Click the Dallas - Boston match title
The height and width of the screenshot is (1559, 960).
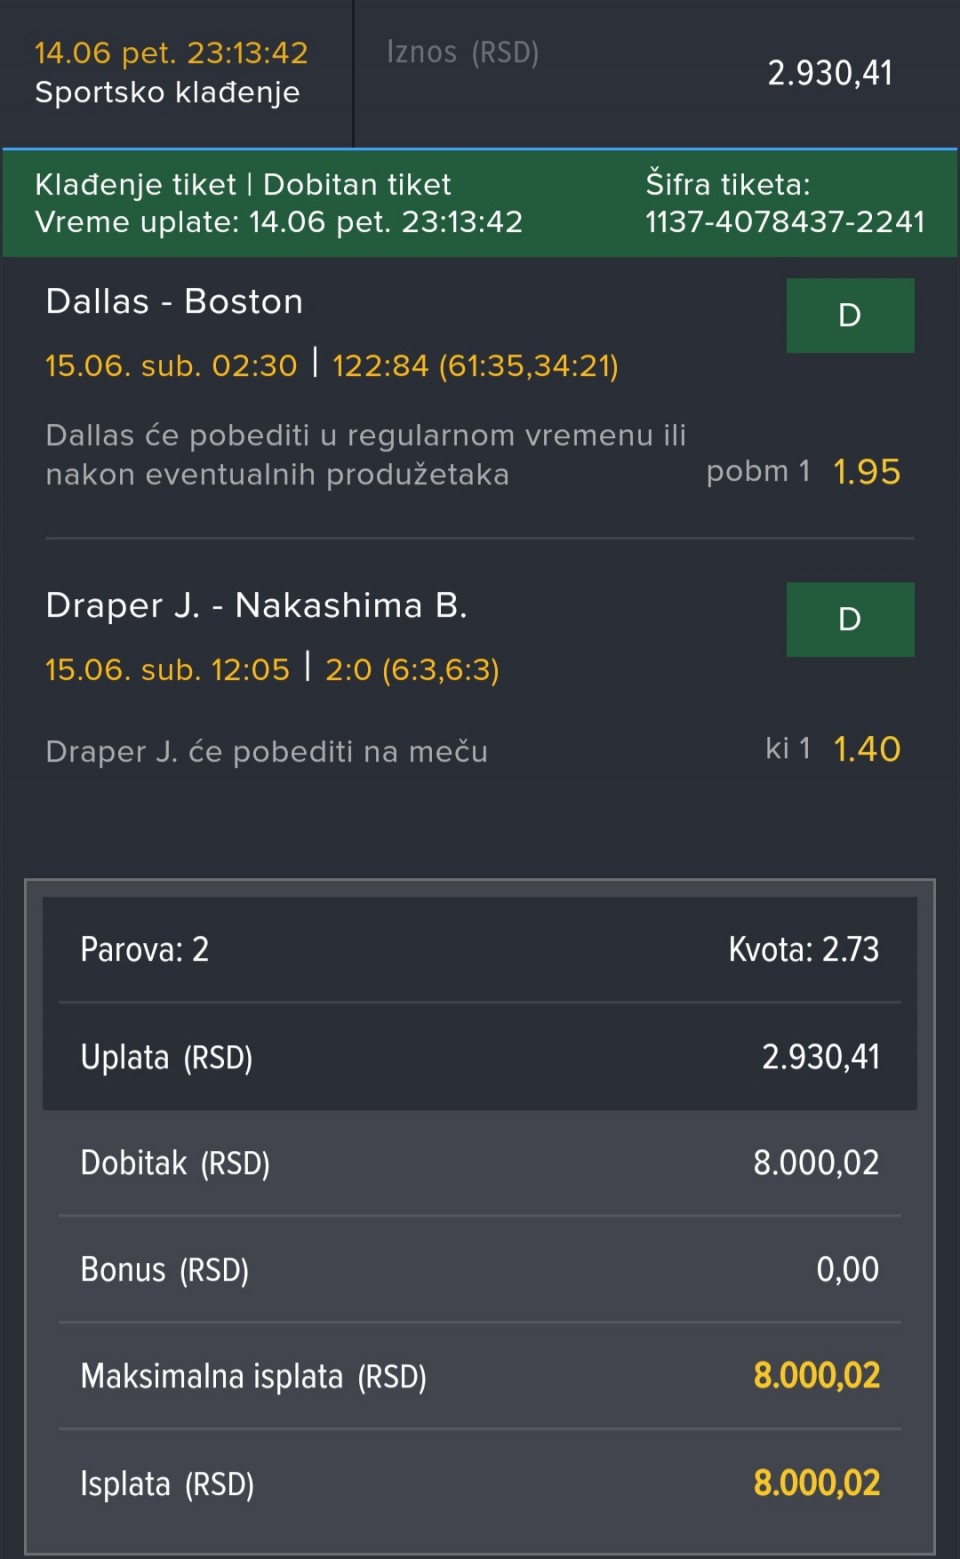click(174, 302)
